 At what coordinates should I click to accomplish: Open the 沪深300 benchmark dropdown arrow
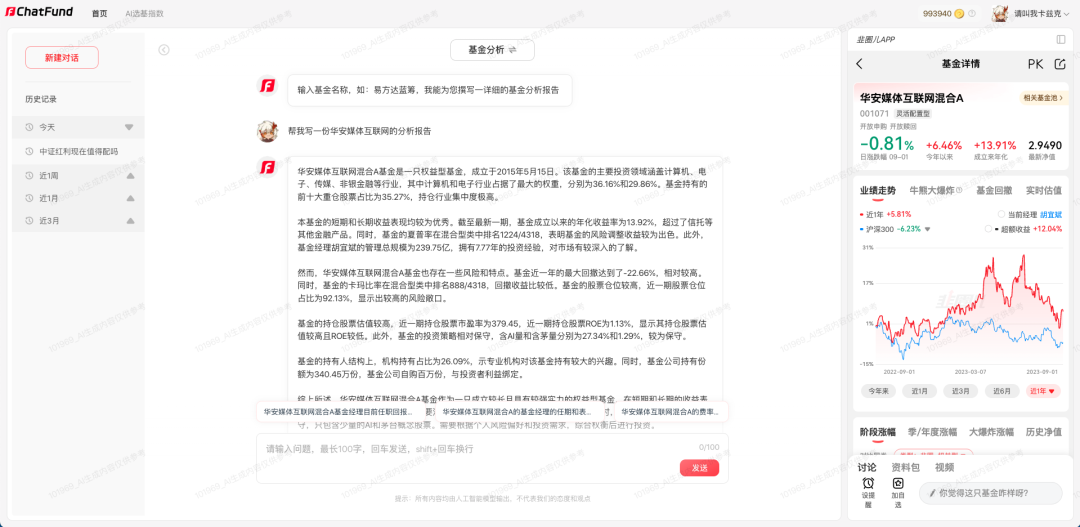point(928,229)
